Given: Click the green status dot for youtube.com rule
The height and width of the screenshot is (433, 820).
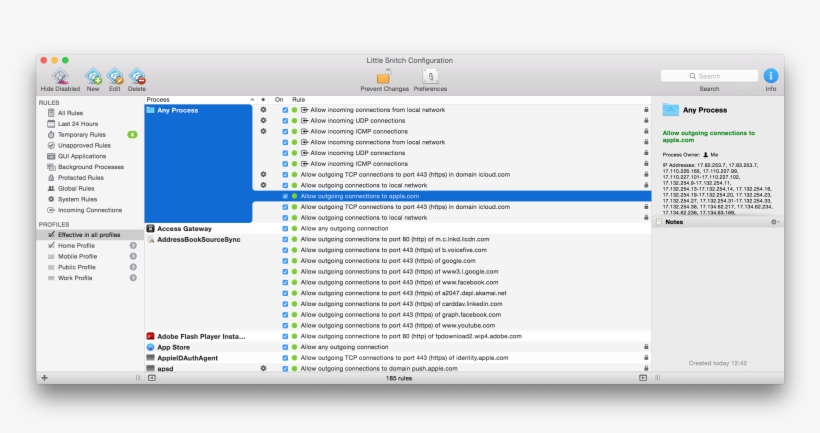Looking at the screenshot, I should pyautogui.click(x=295, y=325).
